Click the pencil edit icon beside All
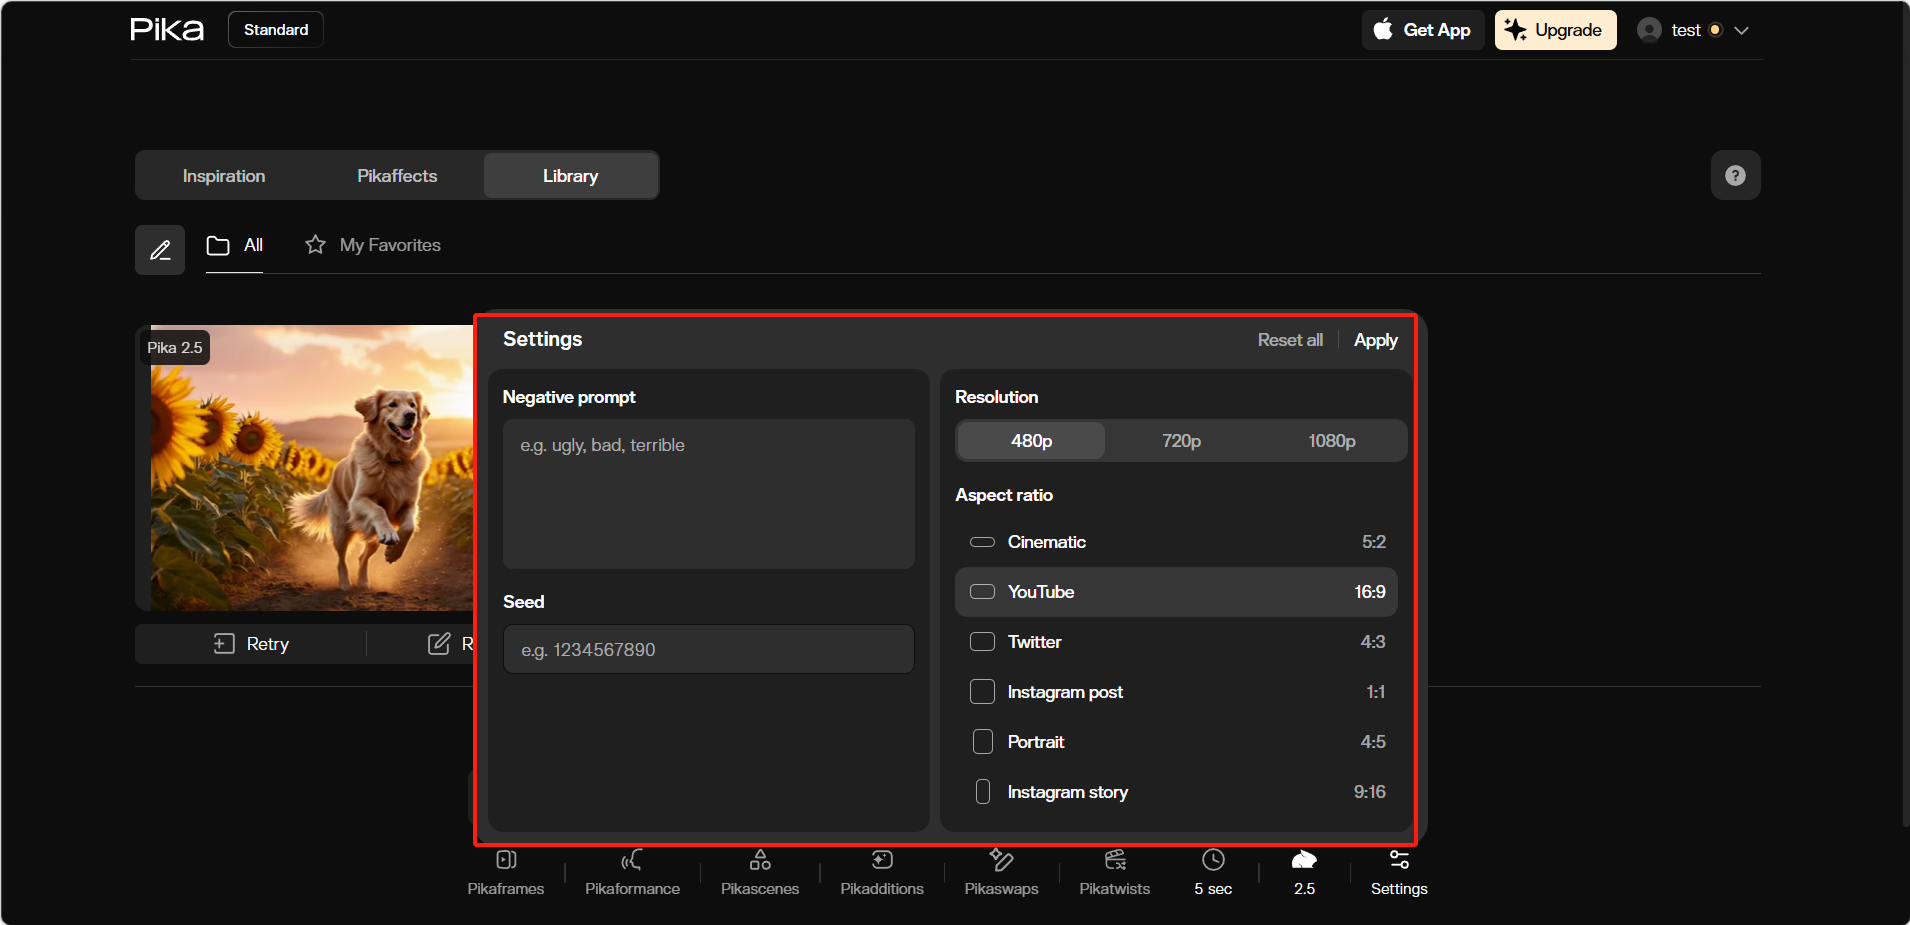 coord(160,250)
